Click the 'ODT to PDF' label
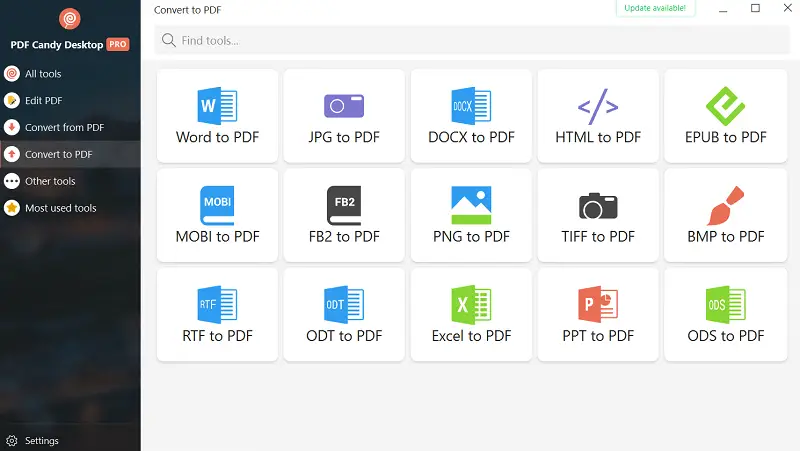Image resolution: width=800 pixels, height=451 pixels. point(344,336)
